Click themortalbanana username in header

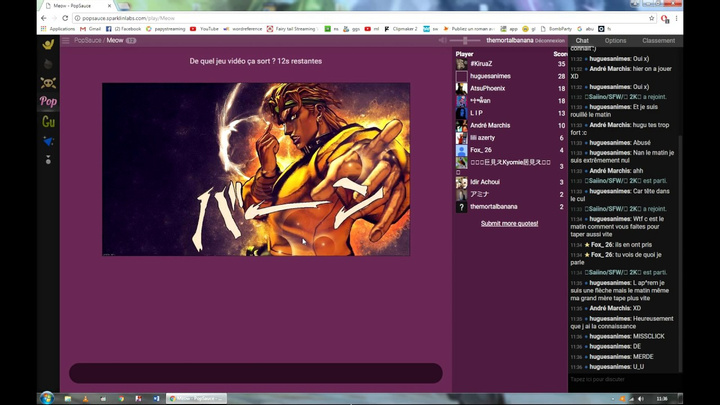click(510, 40)
